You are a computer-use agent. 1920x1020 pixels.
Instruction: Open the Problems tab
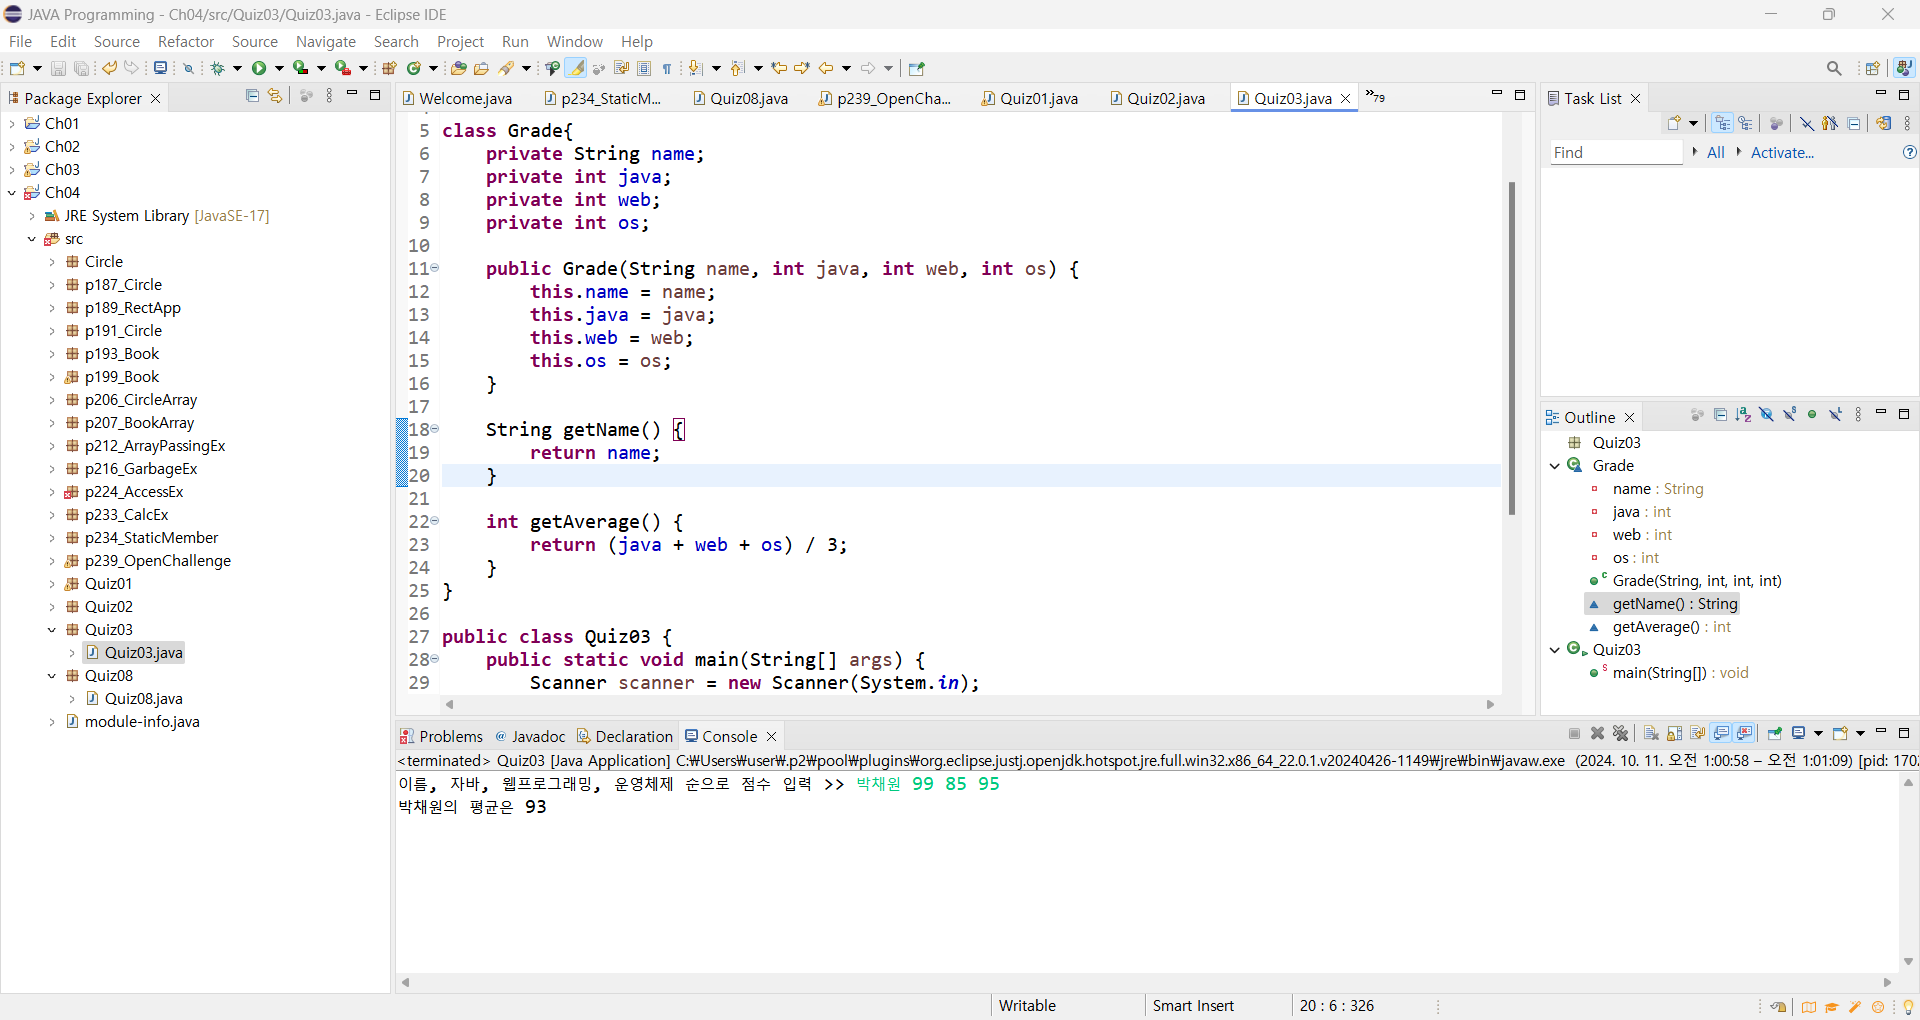point(441,736)
